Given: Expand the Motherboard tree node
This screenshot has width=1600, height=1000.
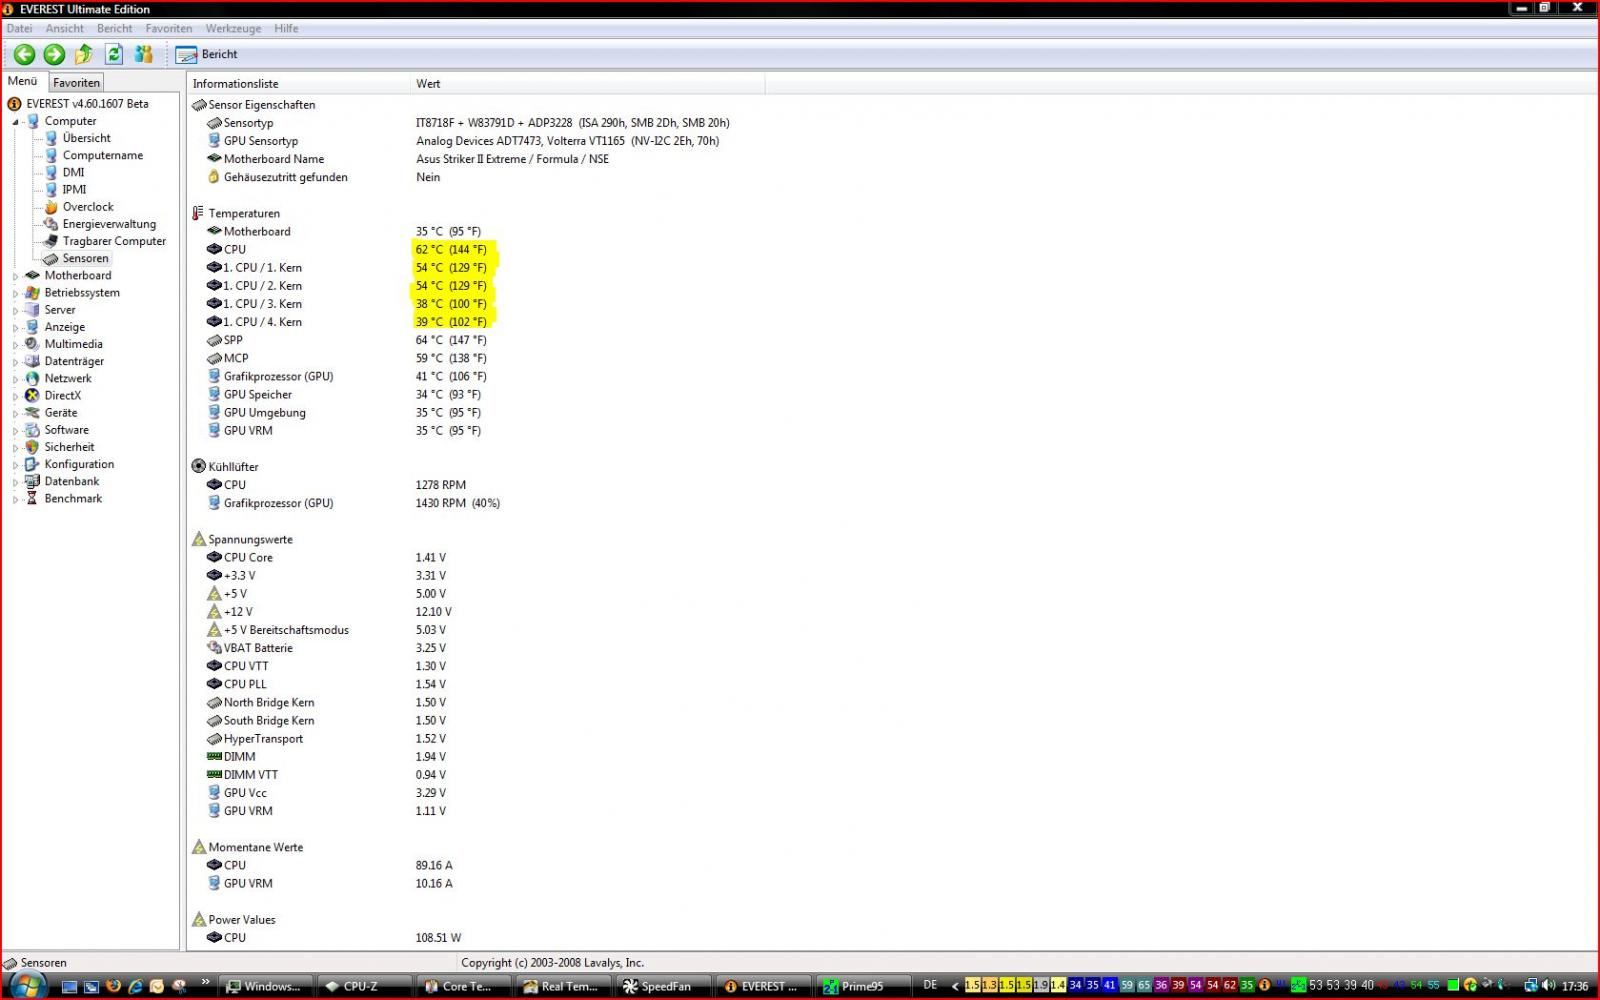Looking at the screenshot, I should click(15, 276).
